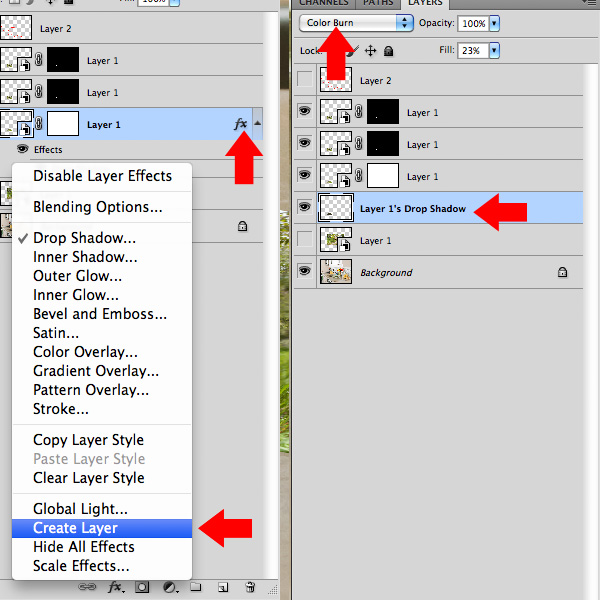This screenshot has height=600, width=600.
Task: Choose Gradient Overlay from the menu
Action: [x=102, y=371]
